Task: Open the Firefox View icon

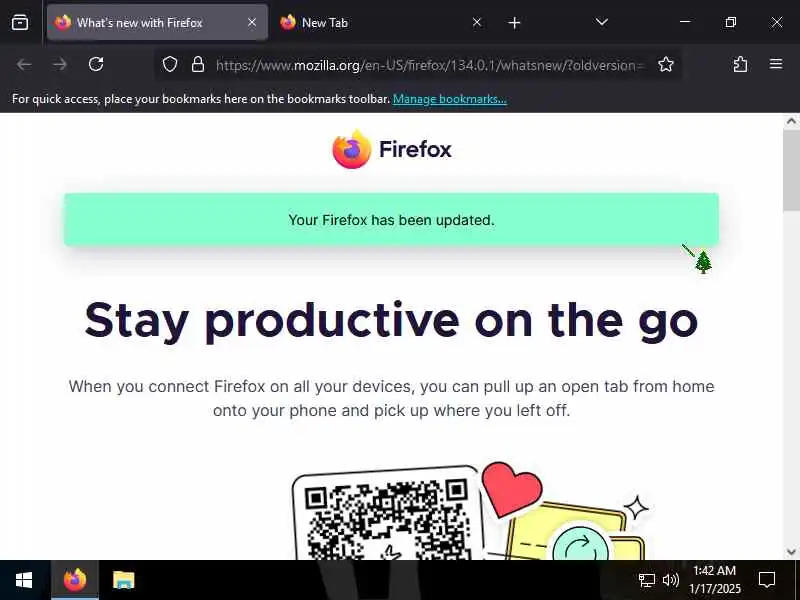Action: click(x=20, y=22)
